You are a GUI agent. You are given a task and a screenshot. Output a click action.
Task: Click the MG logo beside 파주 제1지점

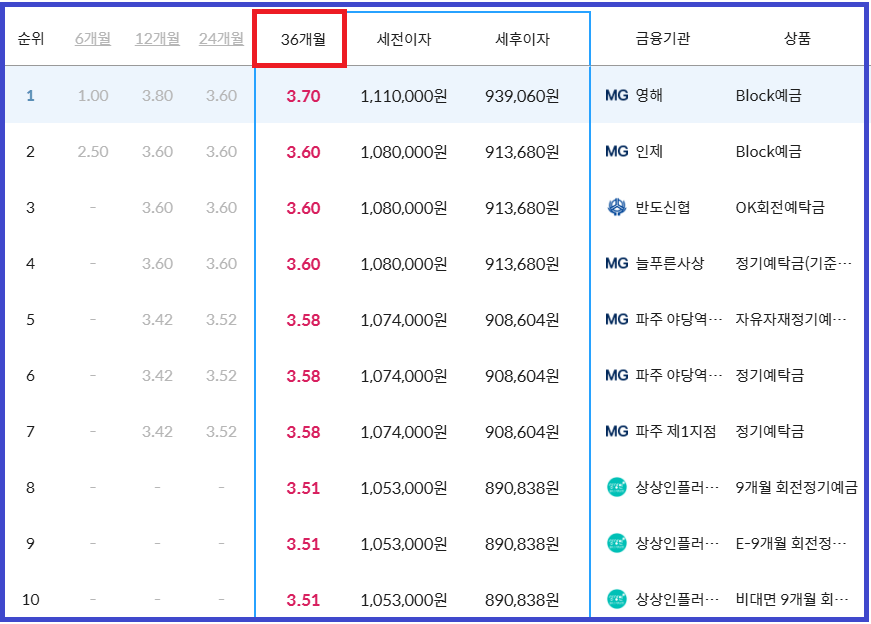point(617,432)
